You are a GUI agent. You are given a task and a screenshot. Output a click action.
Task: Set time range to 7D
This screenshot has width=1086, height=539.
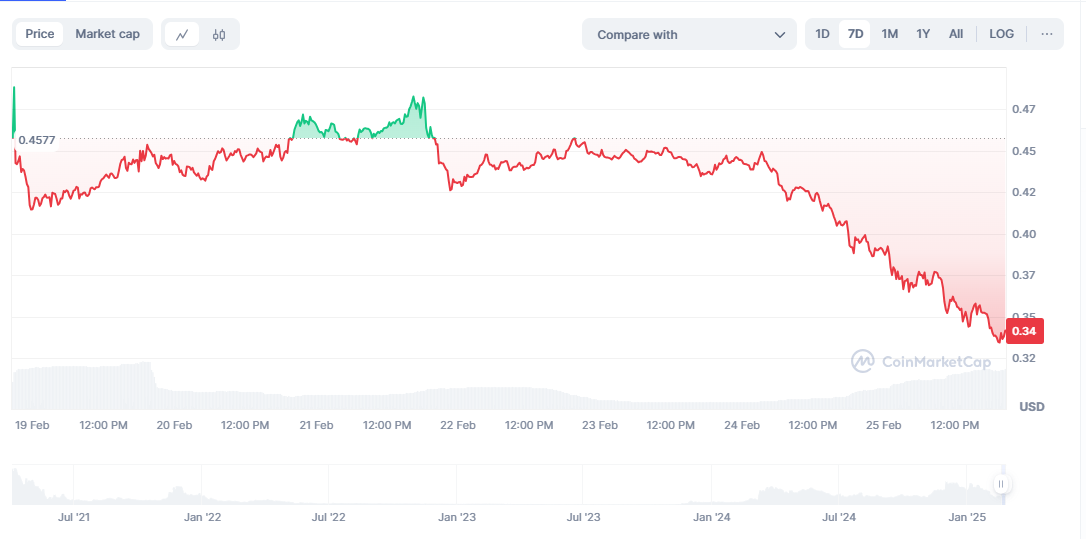tap(855, 34)
